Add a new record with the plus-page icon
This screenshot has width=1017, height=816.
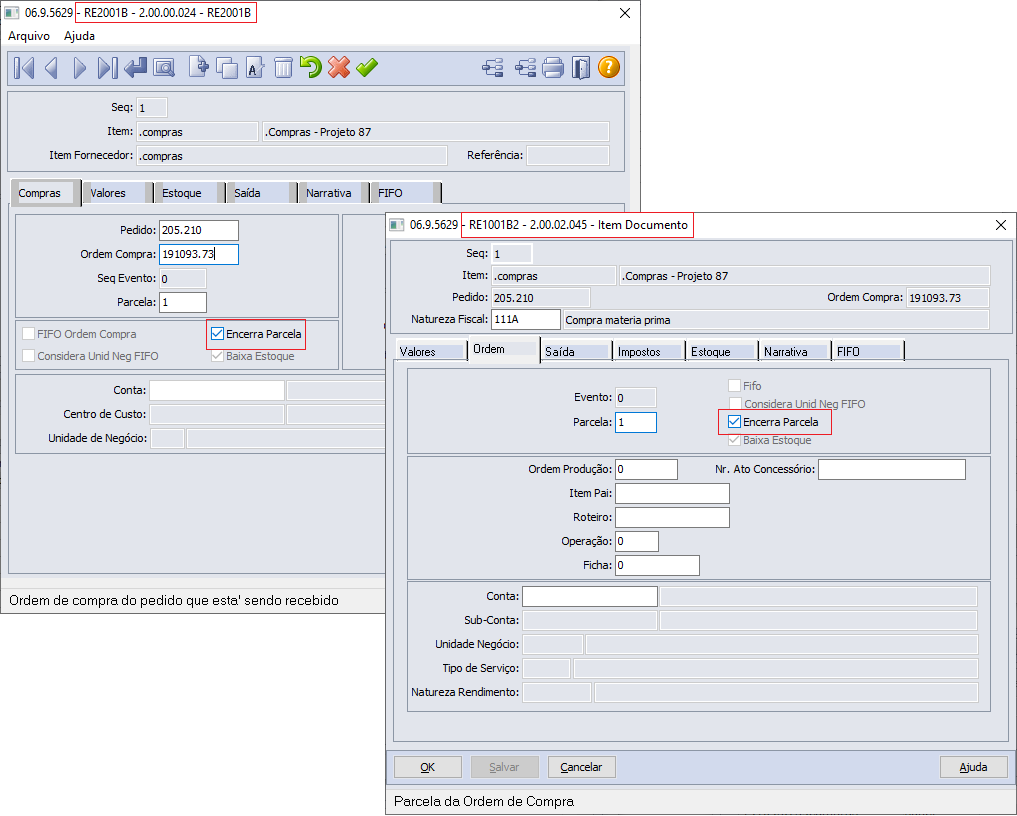(x=198, y=67)
